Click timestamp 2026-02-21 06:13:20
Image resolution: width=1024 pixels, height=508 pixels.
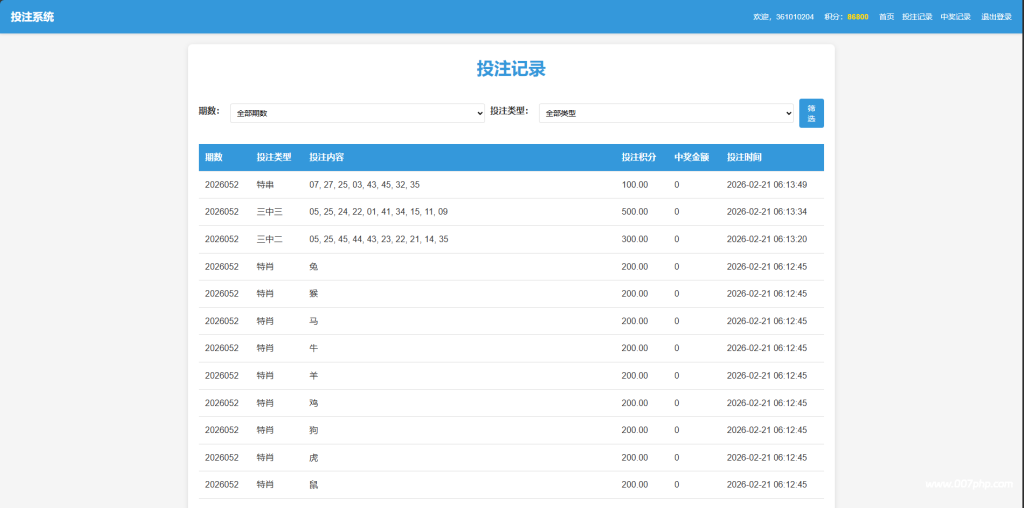(767, 240)
